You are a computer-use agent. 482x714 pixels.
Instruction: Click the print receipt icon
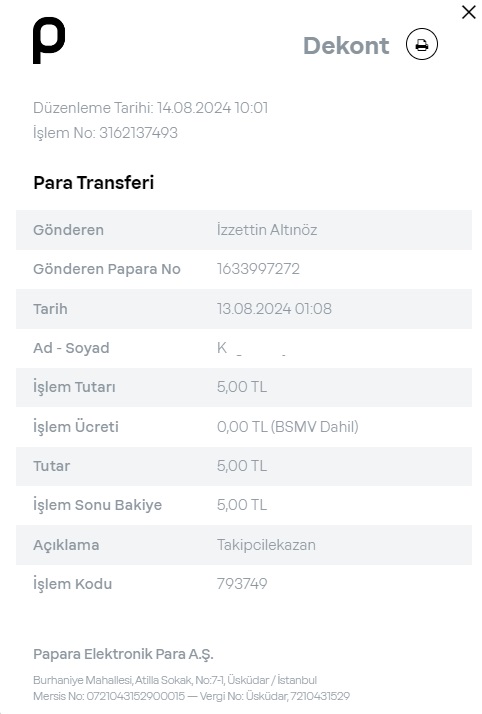421,45
